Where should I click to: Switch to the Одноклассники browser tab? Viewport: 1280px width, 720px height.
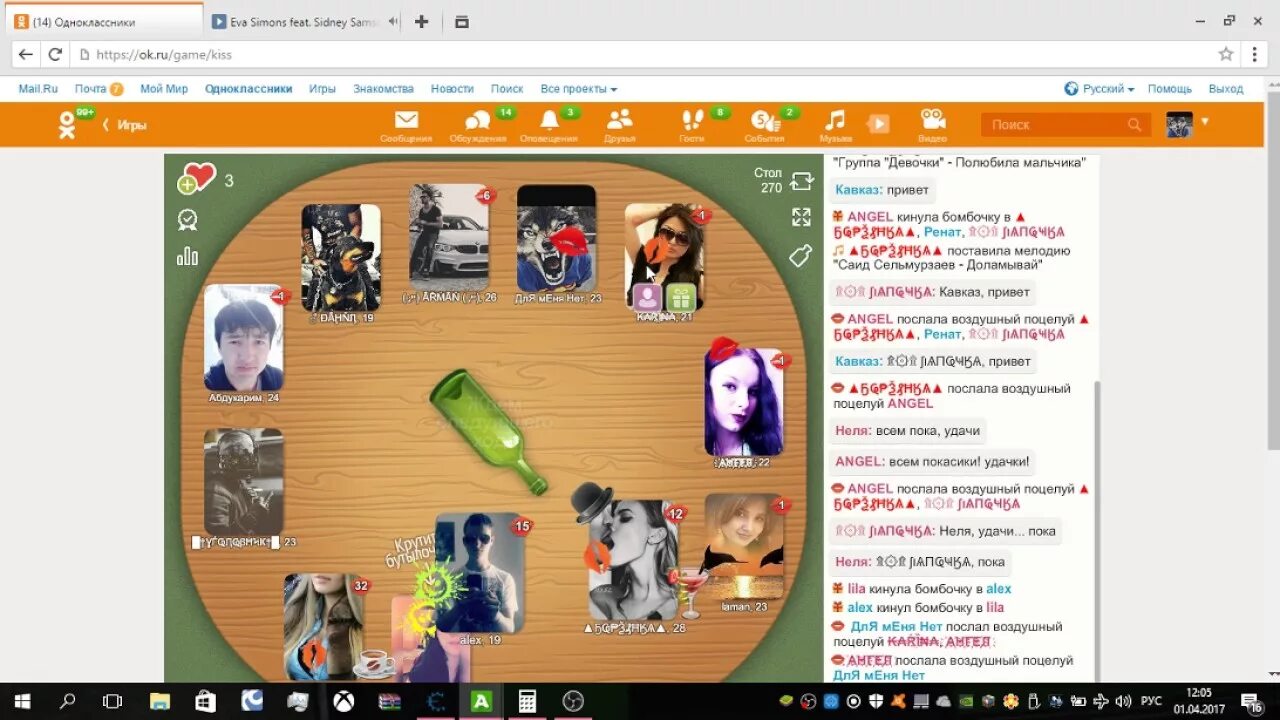(x=103, y=21)
